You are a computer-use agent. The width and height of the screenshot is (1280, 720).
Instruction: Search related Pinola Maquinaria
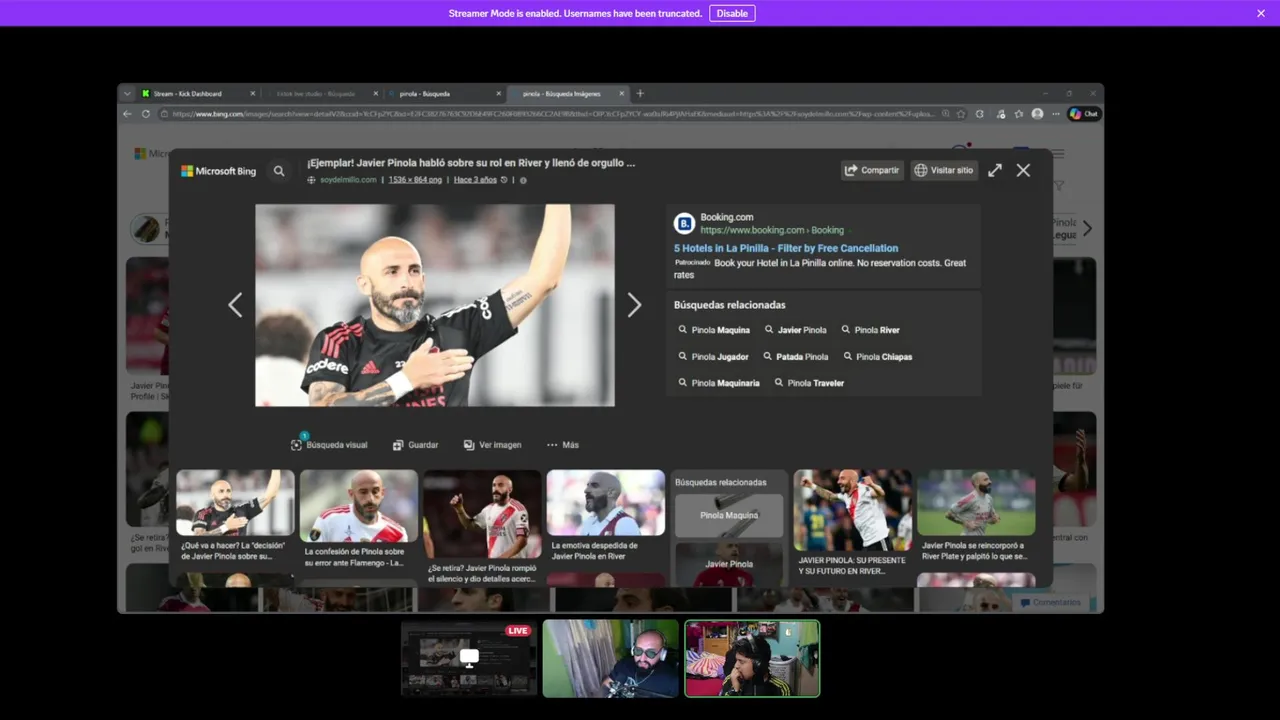coord(719,383)
